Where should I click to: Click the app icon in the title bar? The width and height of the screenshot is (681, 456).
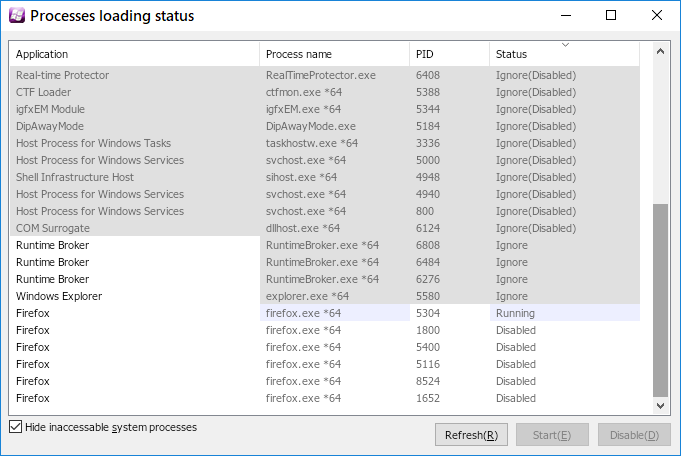(17, 16)
